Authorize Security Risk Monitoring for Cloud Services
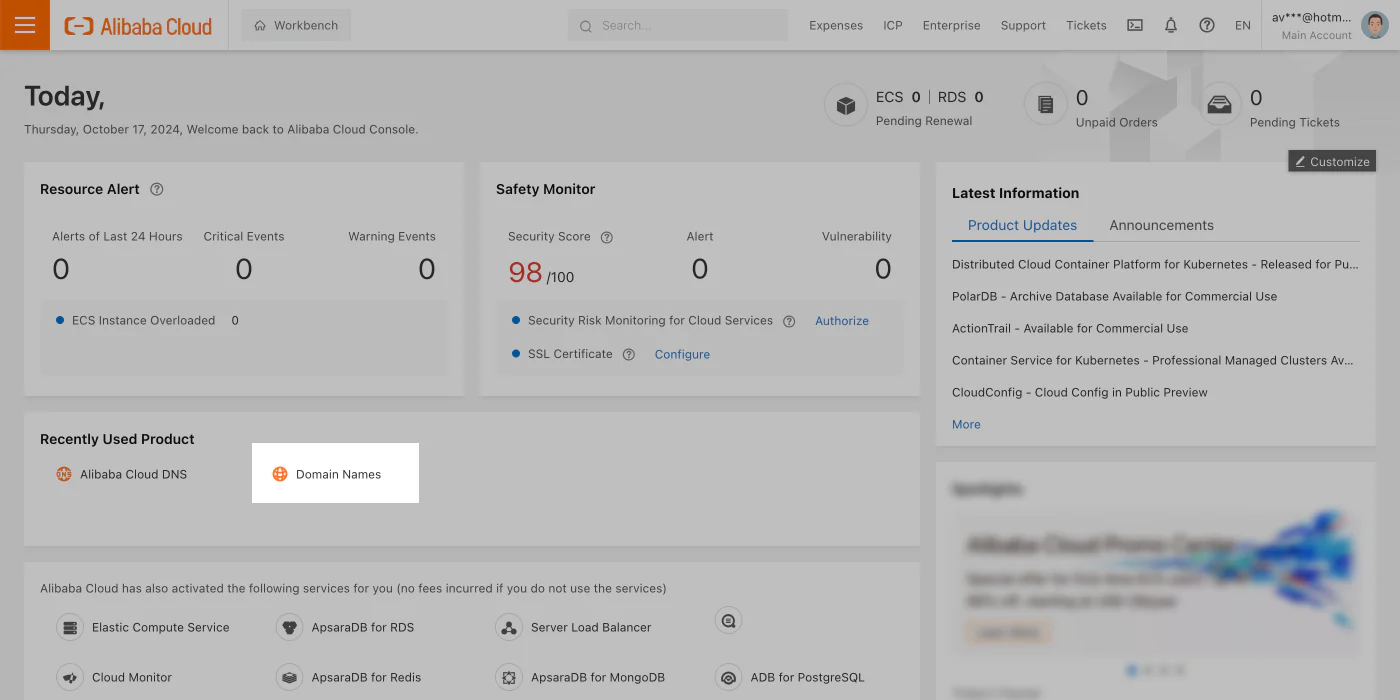The width and height of the screenshot is (1400, 700). (x=841, y=321)
